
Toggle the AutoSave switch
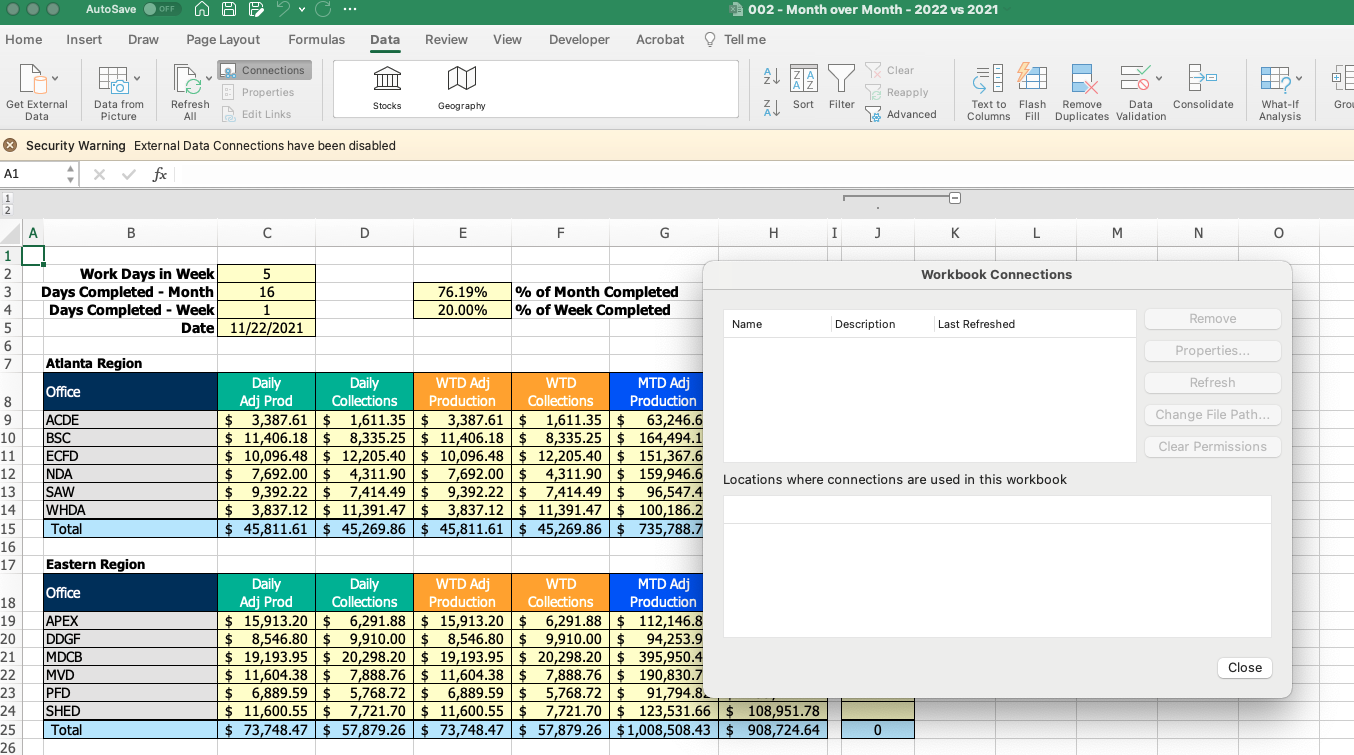click(x=161, y=9)
